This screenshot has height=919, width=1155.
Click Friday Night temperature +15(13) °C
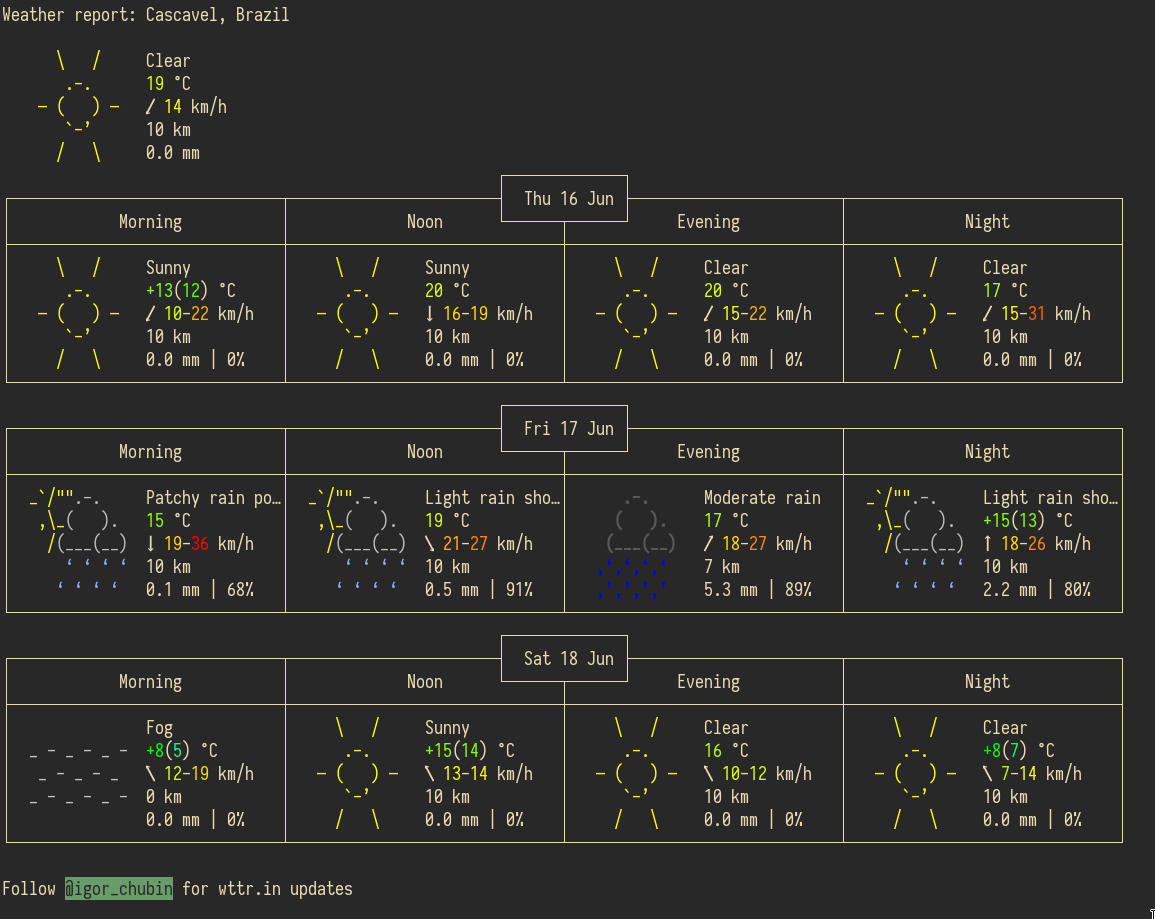[1028, 520]
